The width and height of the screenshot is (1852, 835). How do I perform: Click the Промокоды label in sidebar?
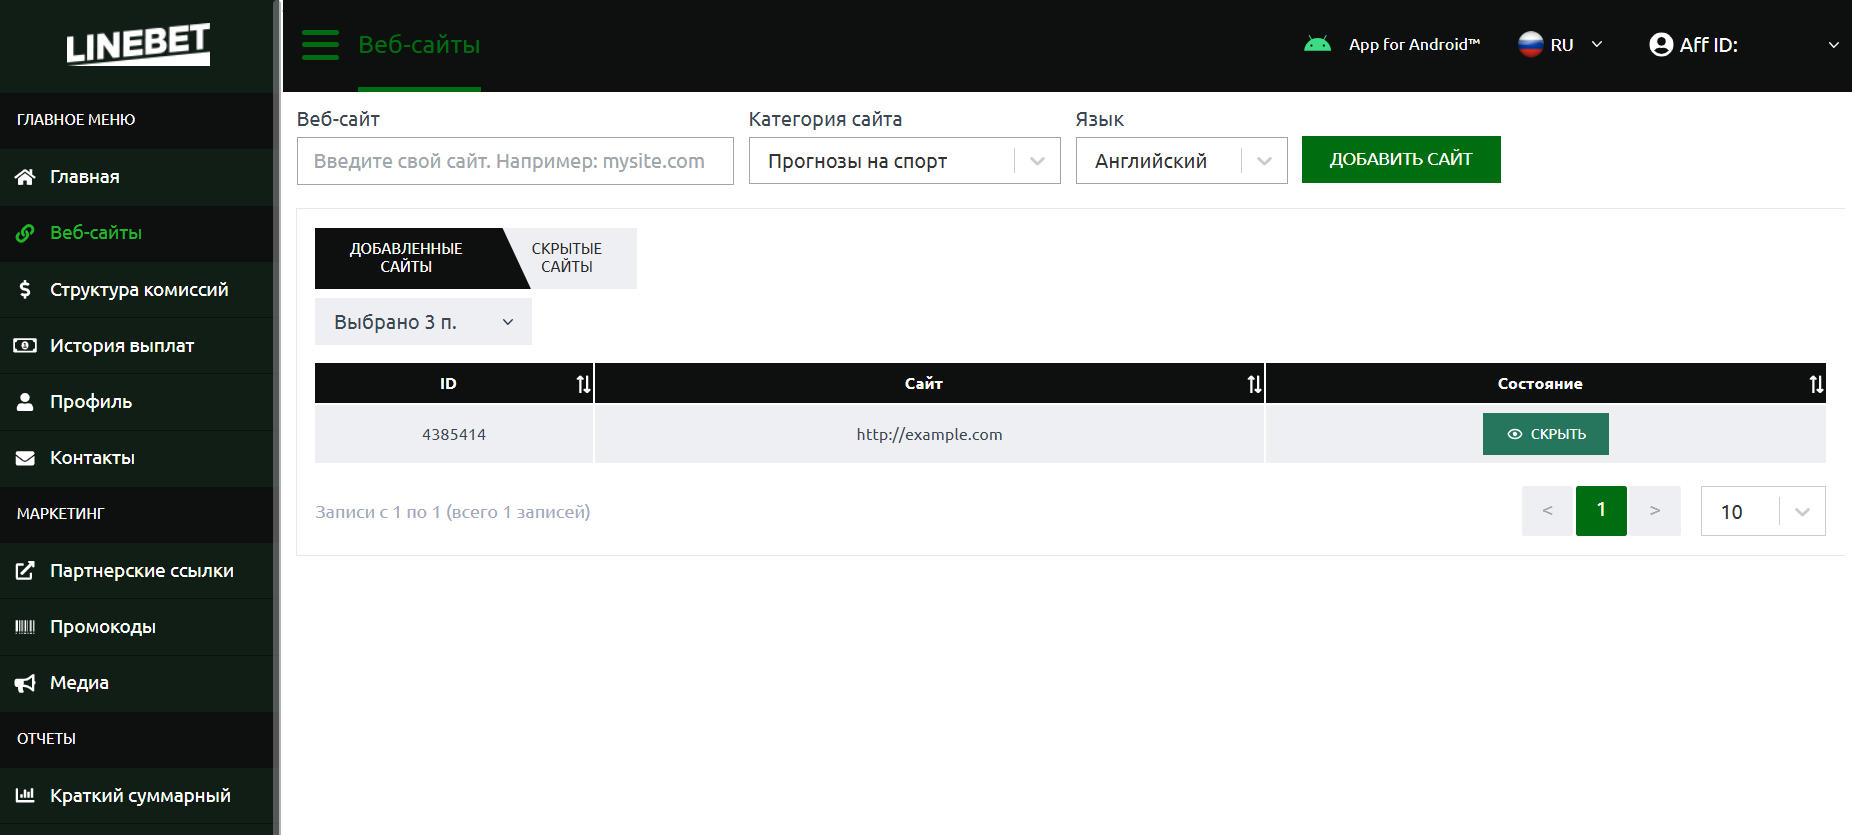click(103, 627)
